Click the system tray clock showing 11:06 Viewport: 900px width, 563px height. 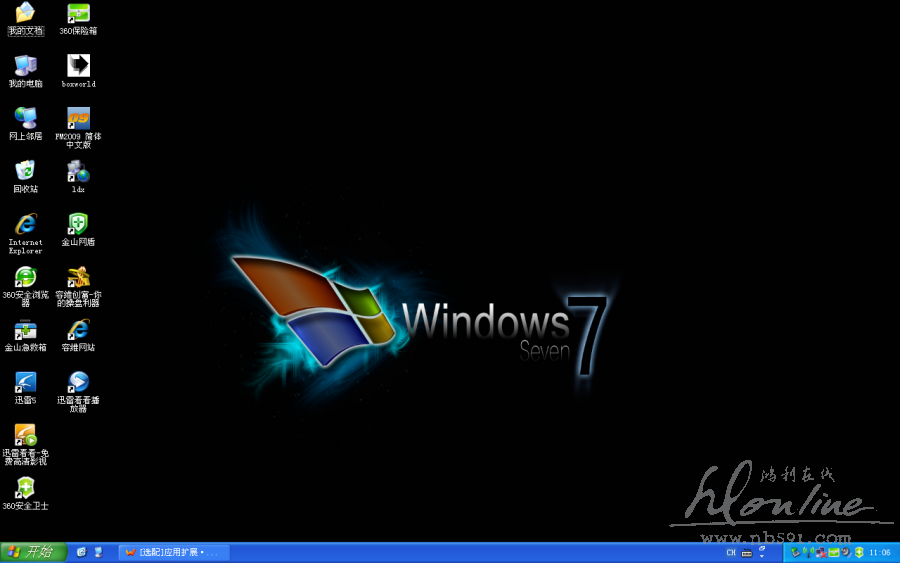[x=880, y=552]
